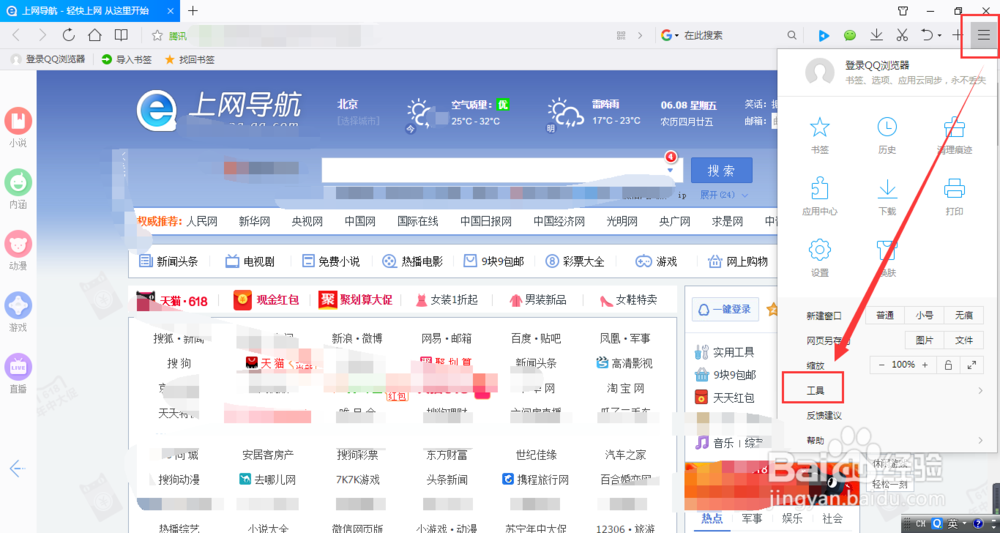1000x533 pixels.
Task: Open downloads from the toolbar arrow
Action: tap(877, 35)
